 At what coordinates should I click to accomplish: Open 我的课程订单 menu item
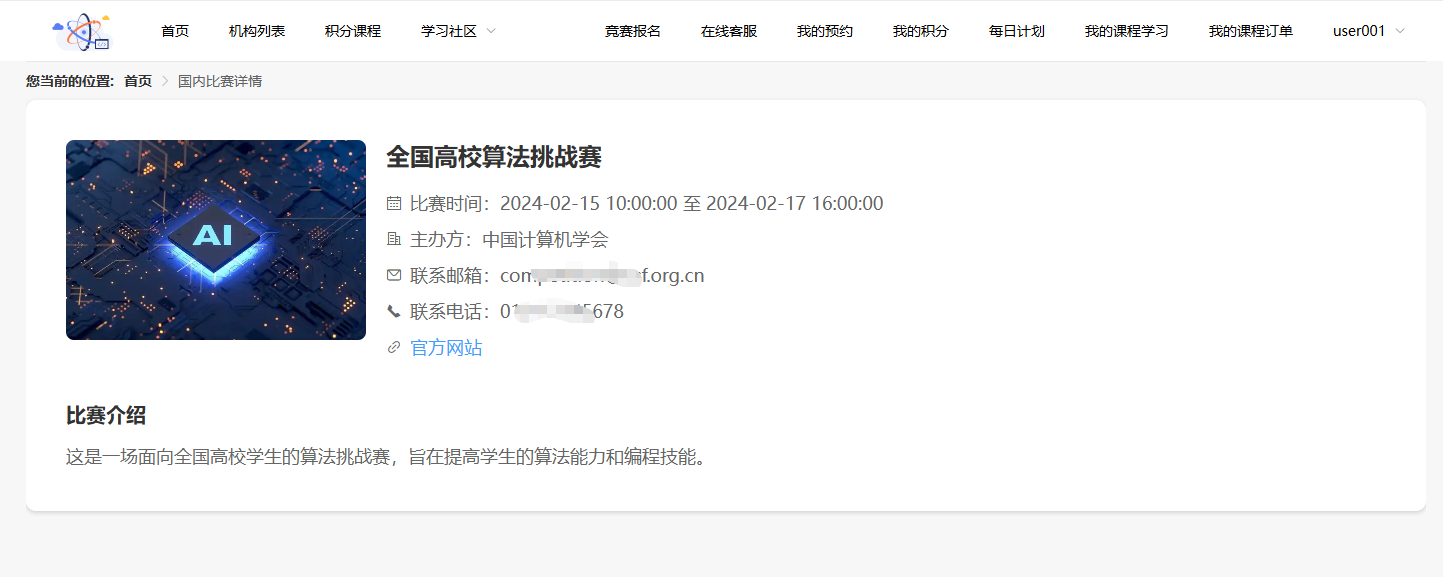1251,31
